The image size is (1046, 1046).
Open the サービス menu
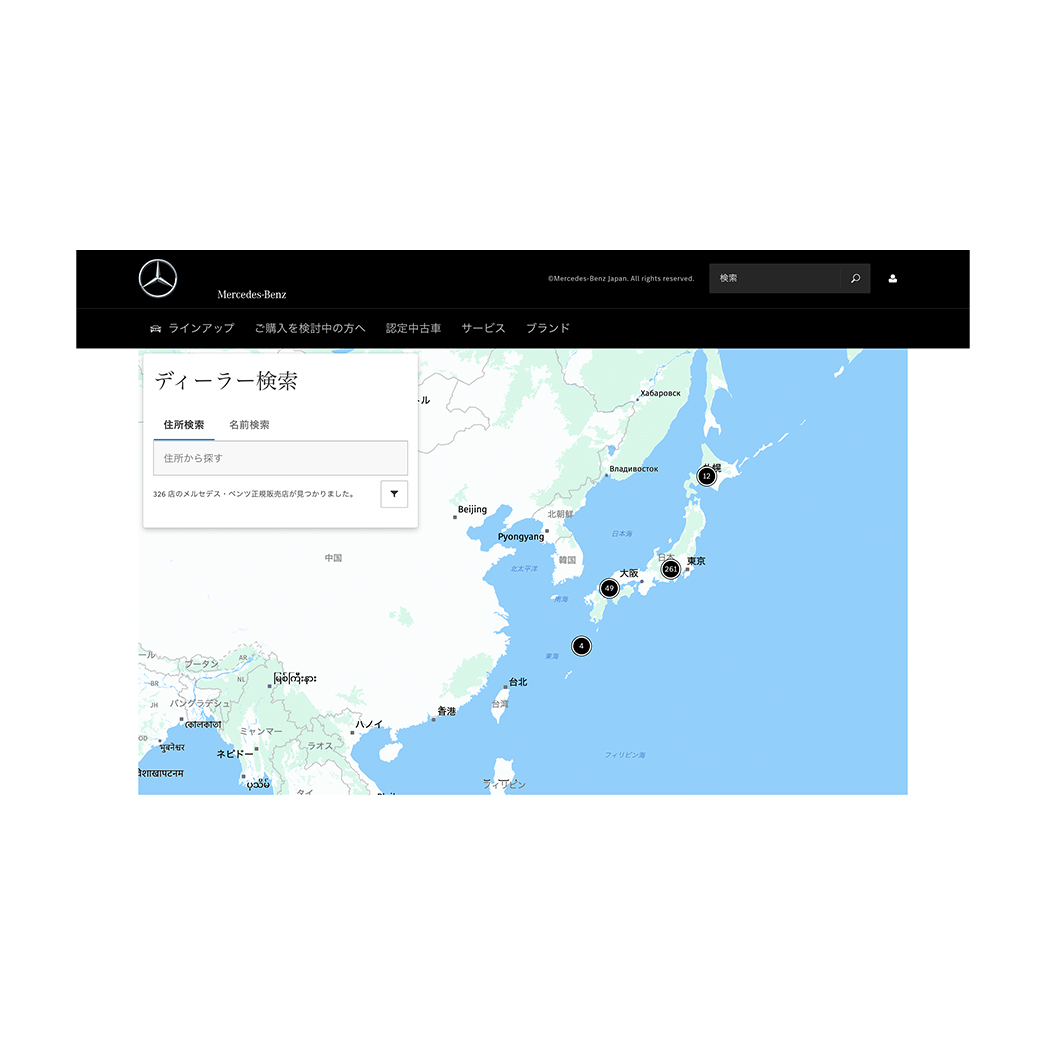coord(484,328)
